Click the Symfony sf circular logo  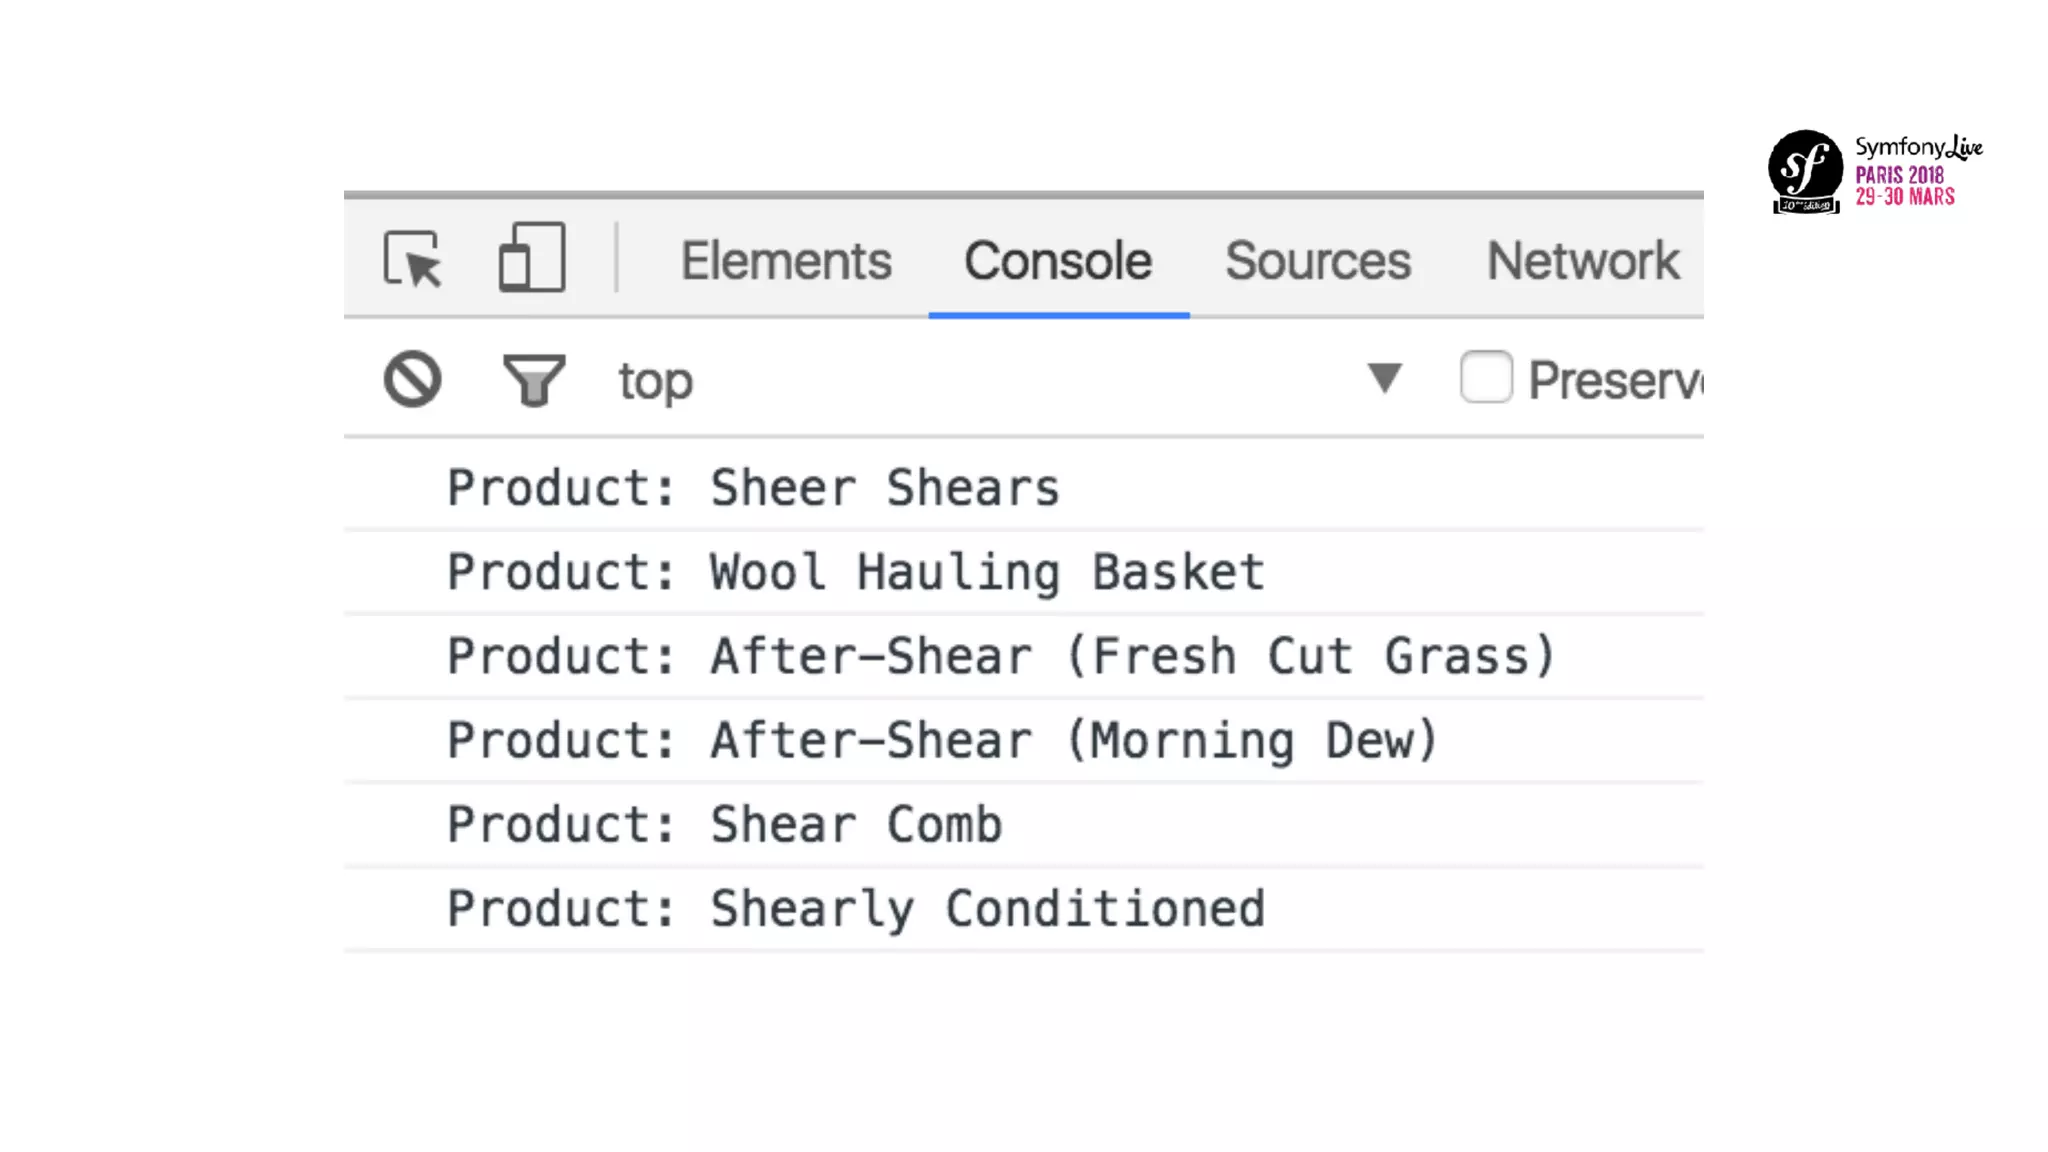[x=1805, y=170]
